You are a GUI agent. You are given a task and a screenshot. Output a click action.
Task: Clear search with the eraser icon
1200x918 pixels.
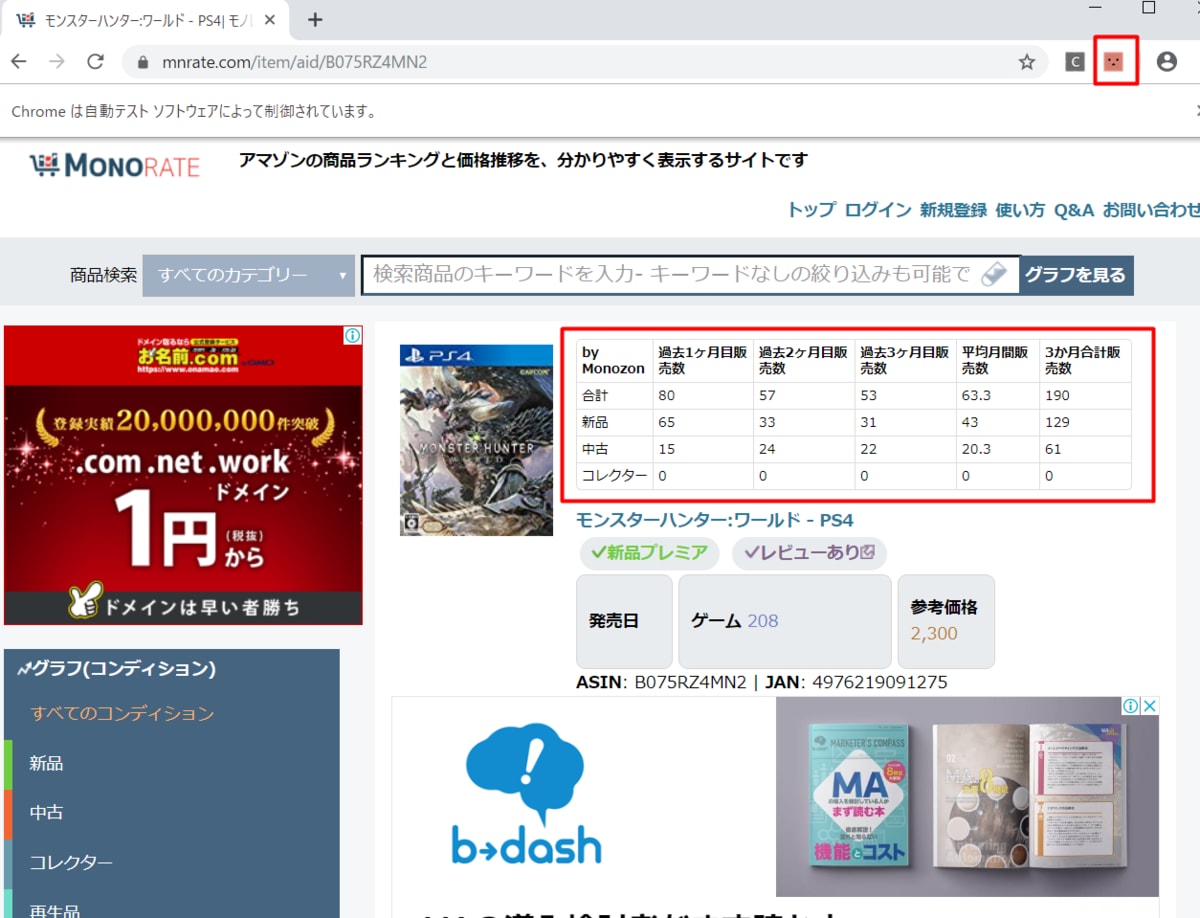[x=994, y=274]
